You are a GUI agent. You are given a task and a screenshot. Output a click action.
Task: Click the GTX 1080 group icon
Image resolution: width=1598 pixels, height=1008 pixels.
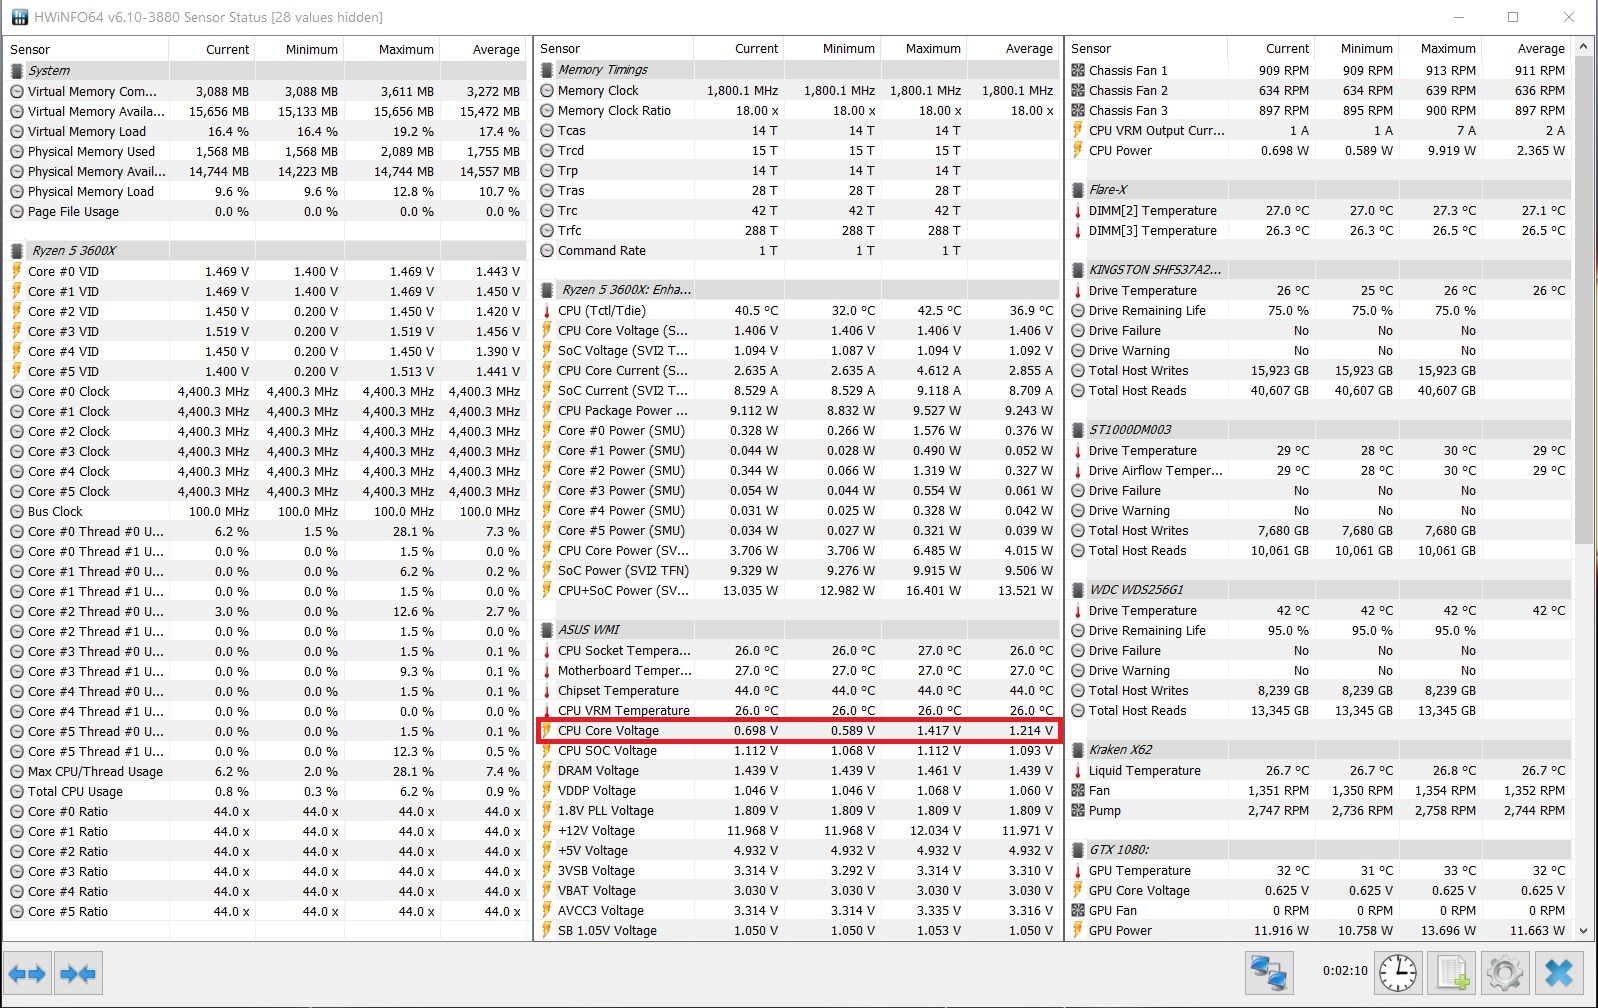pyautogui.click(x=1078, y=850)
